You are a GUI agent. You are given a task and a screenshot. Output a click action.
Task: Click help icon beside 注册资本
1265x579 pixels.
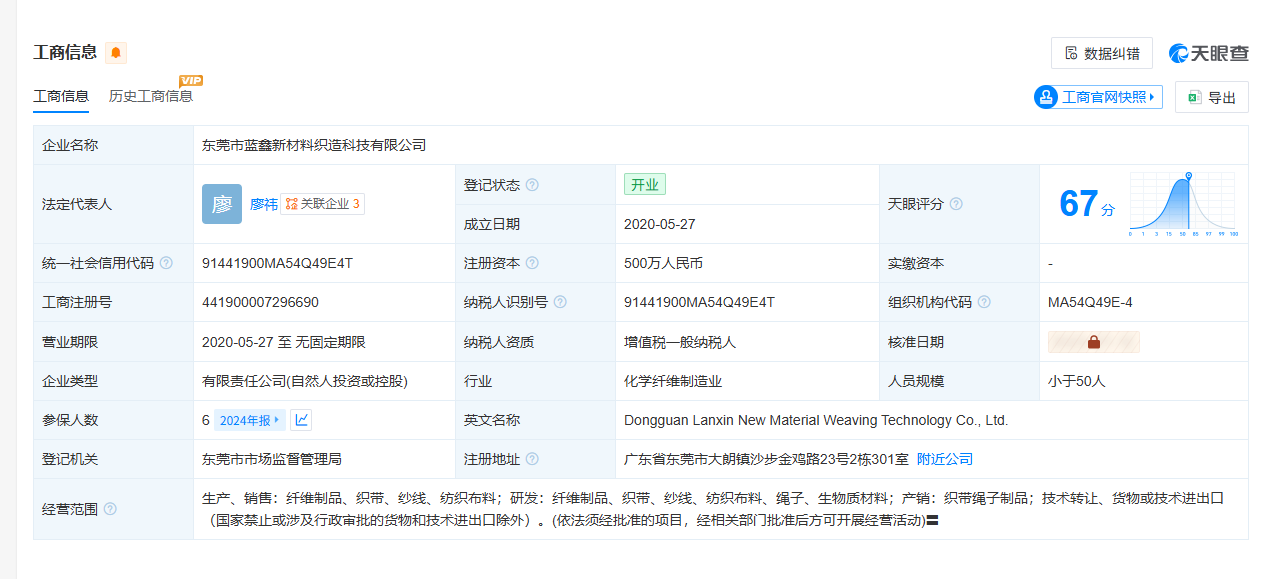click(532, 263)
